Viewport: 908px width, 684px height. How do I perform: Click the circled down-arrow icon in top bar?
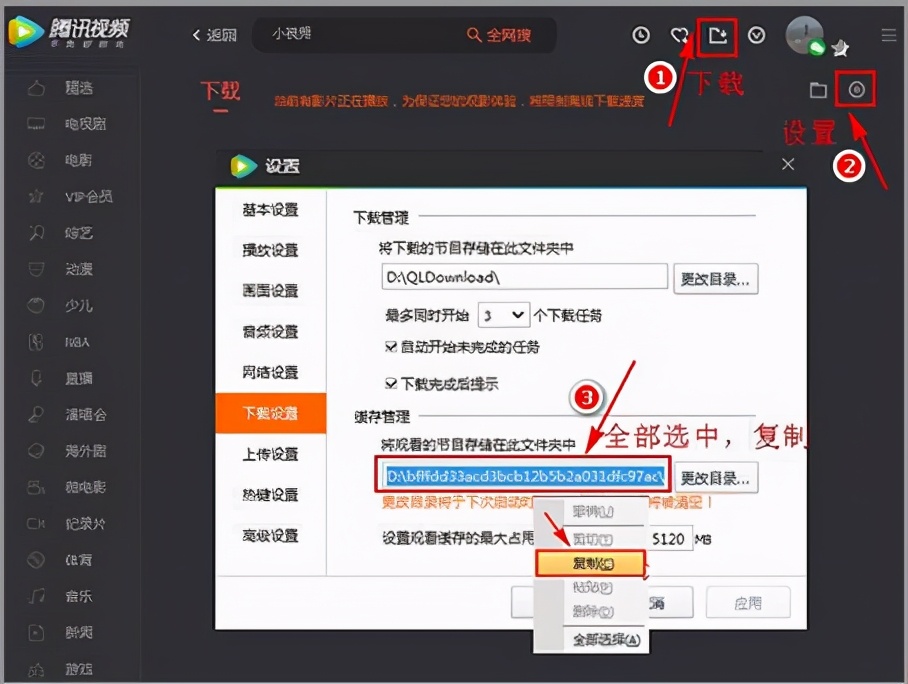(x=756, y=35)
